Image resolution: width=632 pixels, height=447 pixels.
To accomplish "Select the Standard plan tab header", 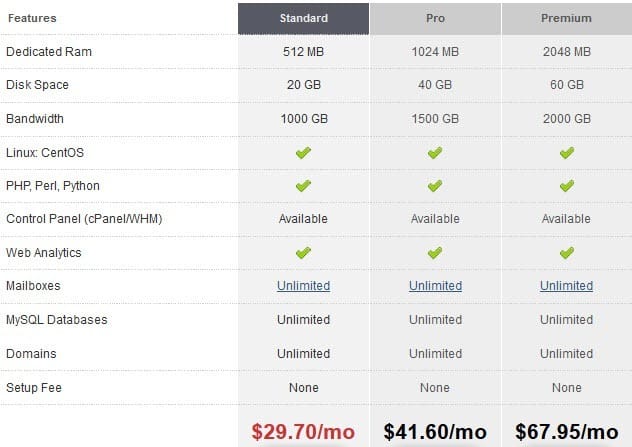I will click(x=304, y=19).
